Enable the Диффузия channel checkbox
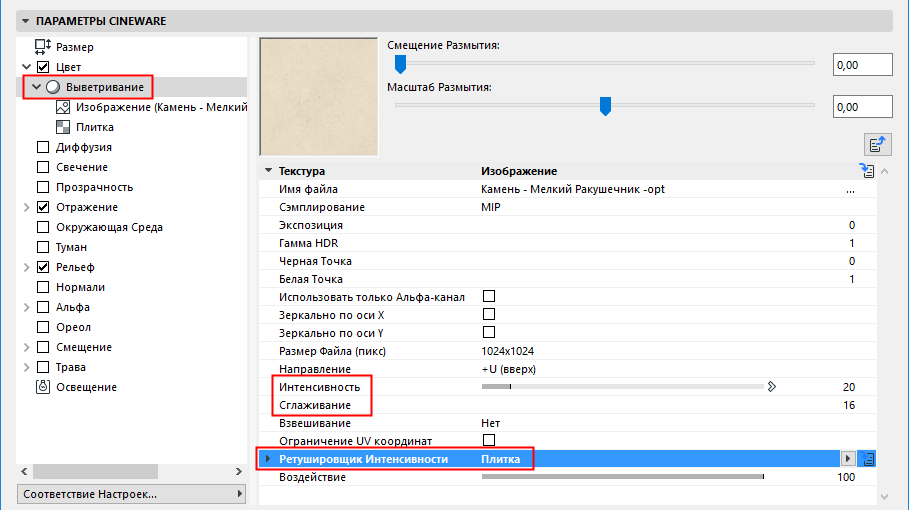 (43, 147)
